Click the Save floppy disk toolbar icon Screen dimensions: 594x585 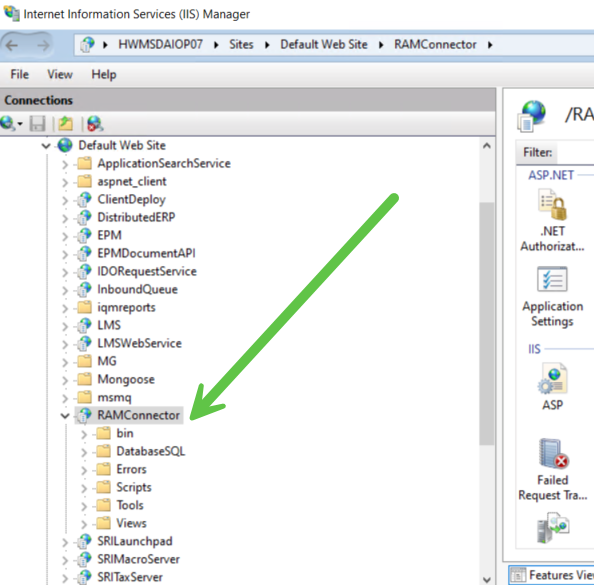tap(38, 124)
